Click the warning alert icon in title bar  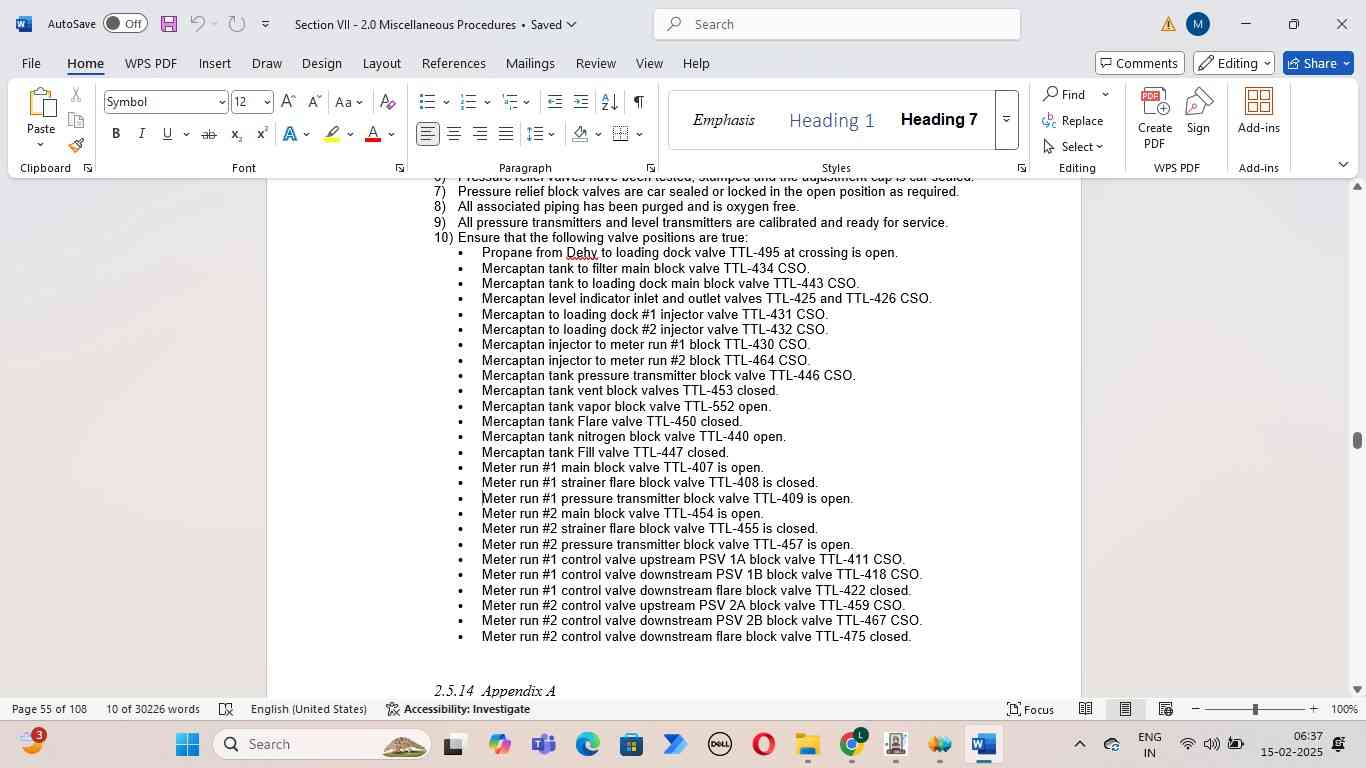(x=1168, y=24)
